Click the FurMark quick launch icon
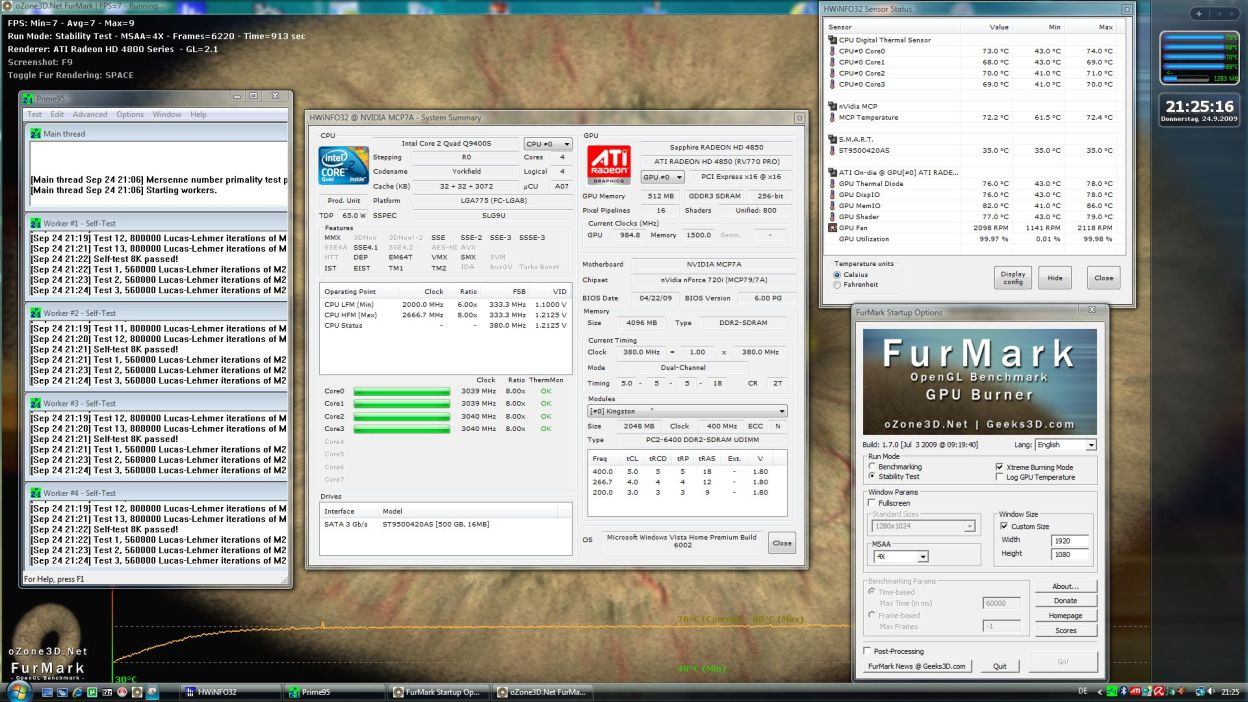The width and height of the screenshot is (1248, 702). coord(137,692)
